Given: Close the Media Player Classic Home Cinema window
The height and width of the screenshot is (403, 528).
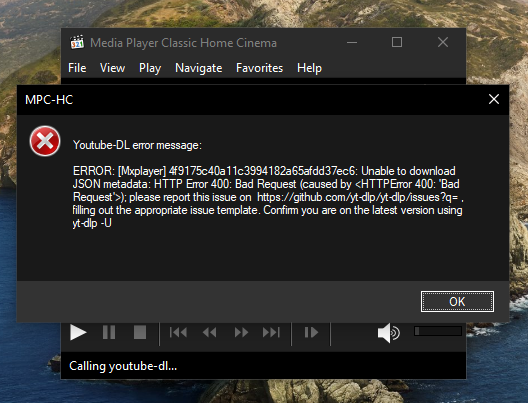Looking at the screenshot, I should click(x=443, y=42).
